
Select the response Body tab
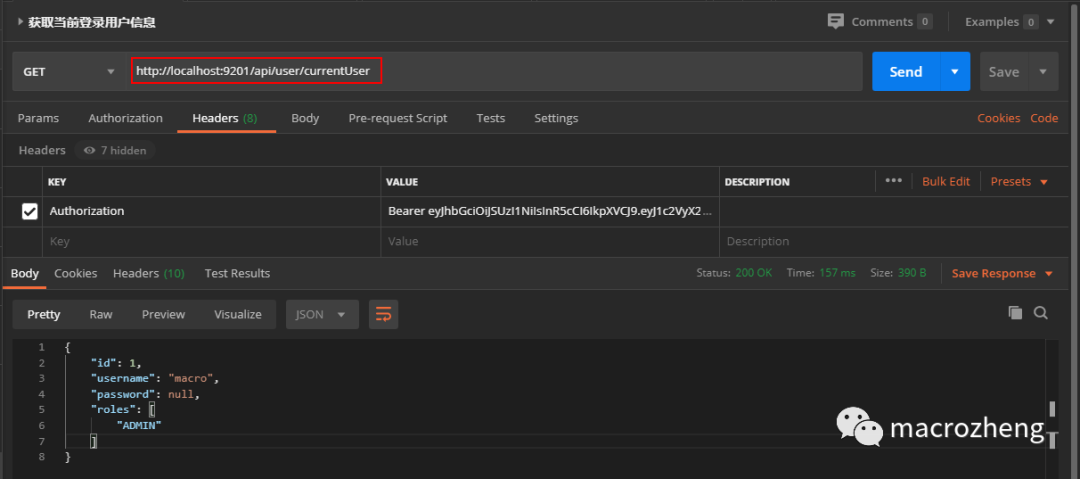[x=25, y=274]
